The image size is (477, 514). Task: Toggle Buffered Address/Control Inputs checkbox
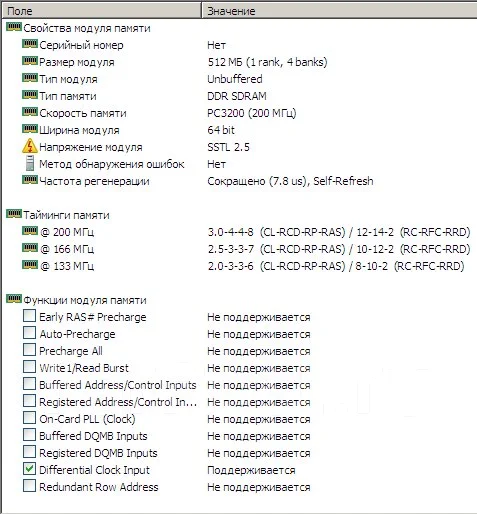[29, 384]
